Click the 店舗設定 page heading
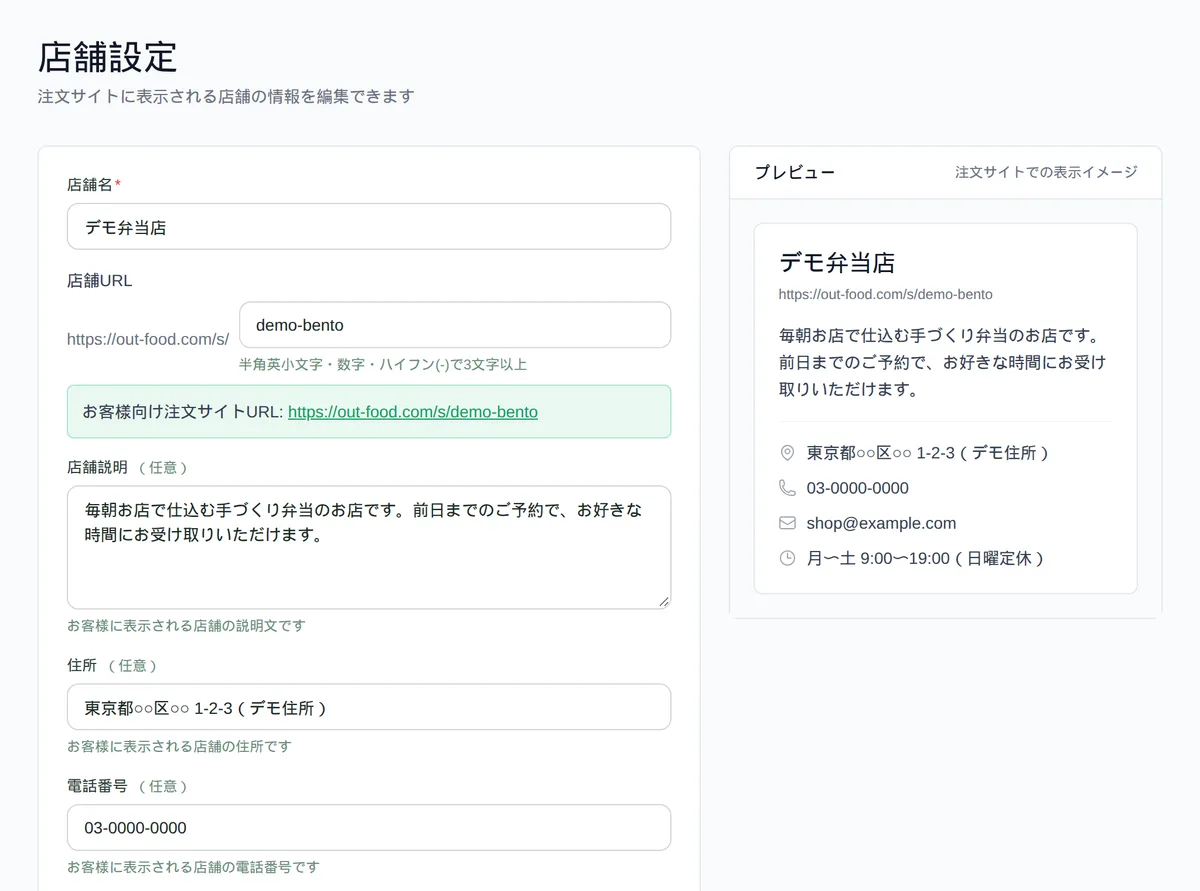 [x=108, y=57]
